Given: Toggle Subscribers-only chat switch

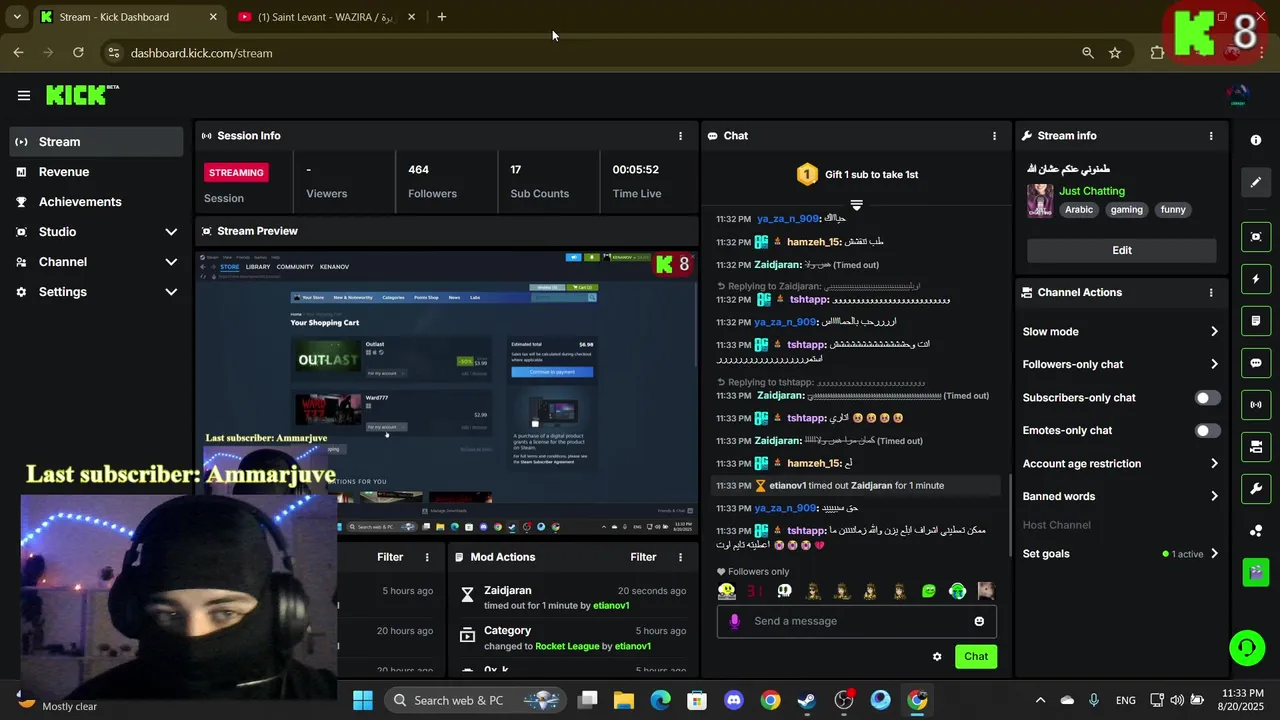Looking at the screenshot, I should tap(1208, 398).
